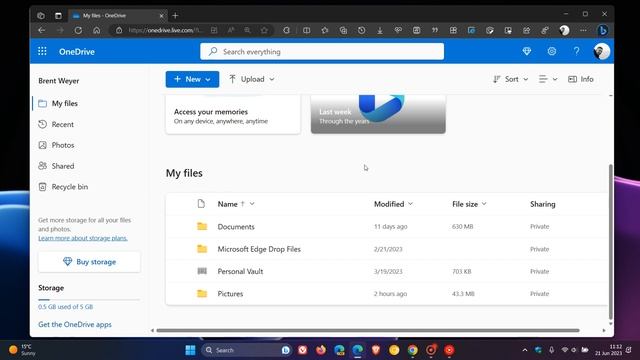The width and height of the screenshot is (640, 360).
Task: Open Windows Start menu
Action: click(190, 350)
